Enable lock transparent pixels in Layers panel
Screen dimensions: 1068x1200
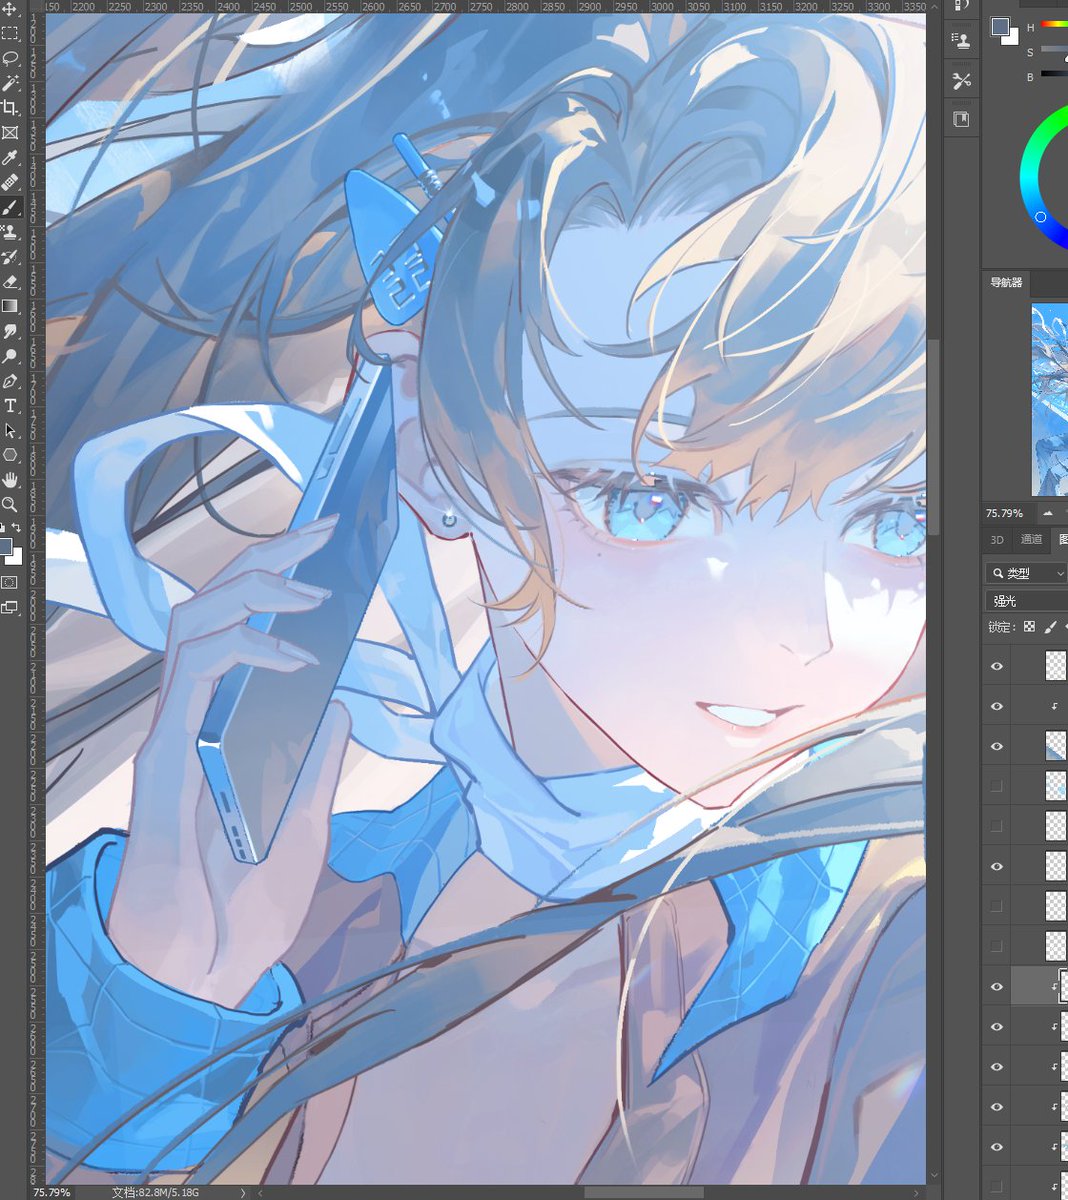click(x=1029, y=627)
